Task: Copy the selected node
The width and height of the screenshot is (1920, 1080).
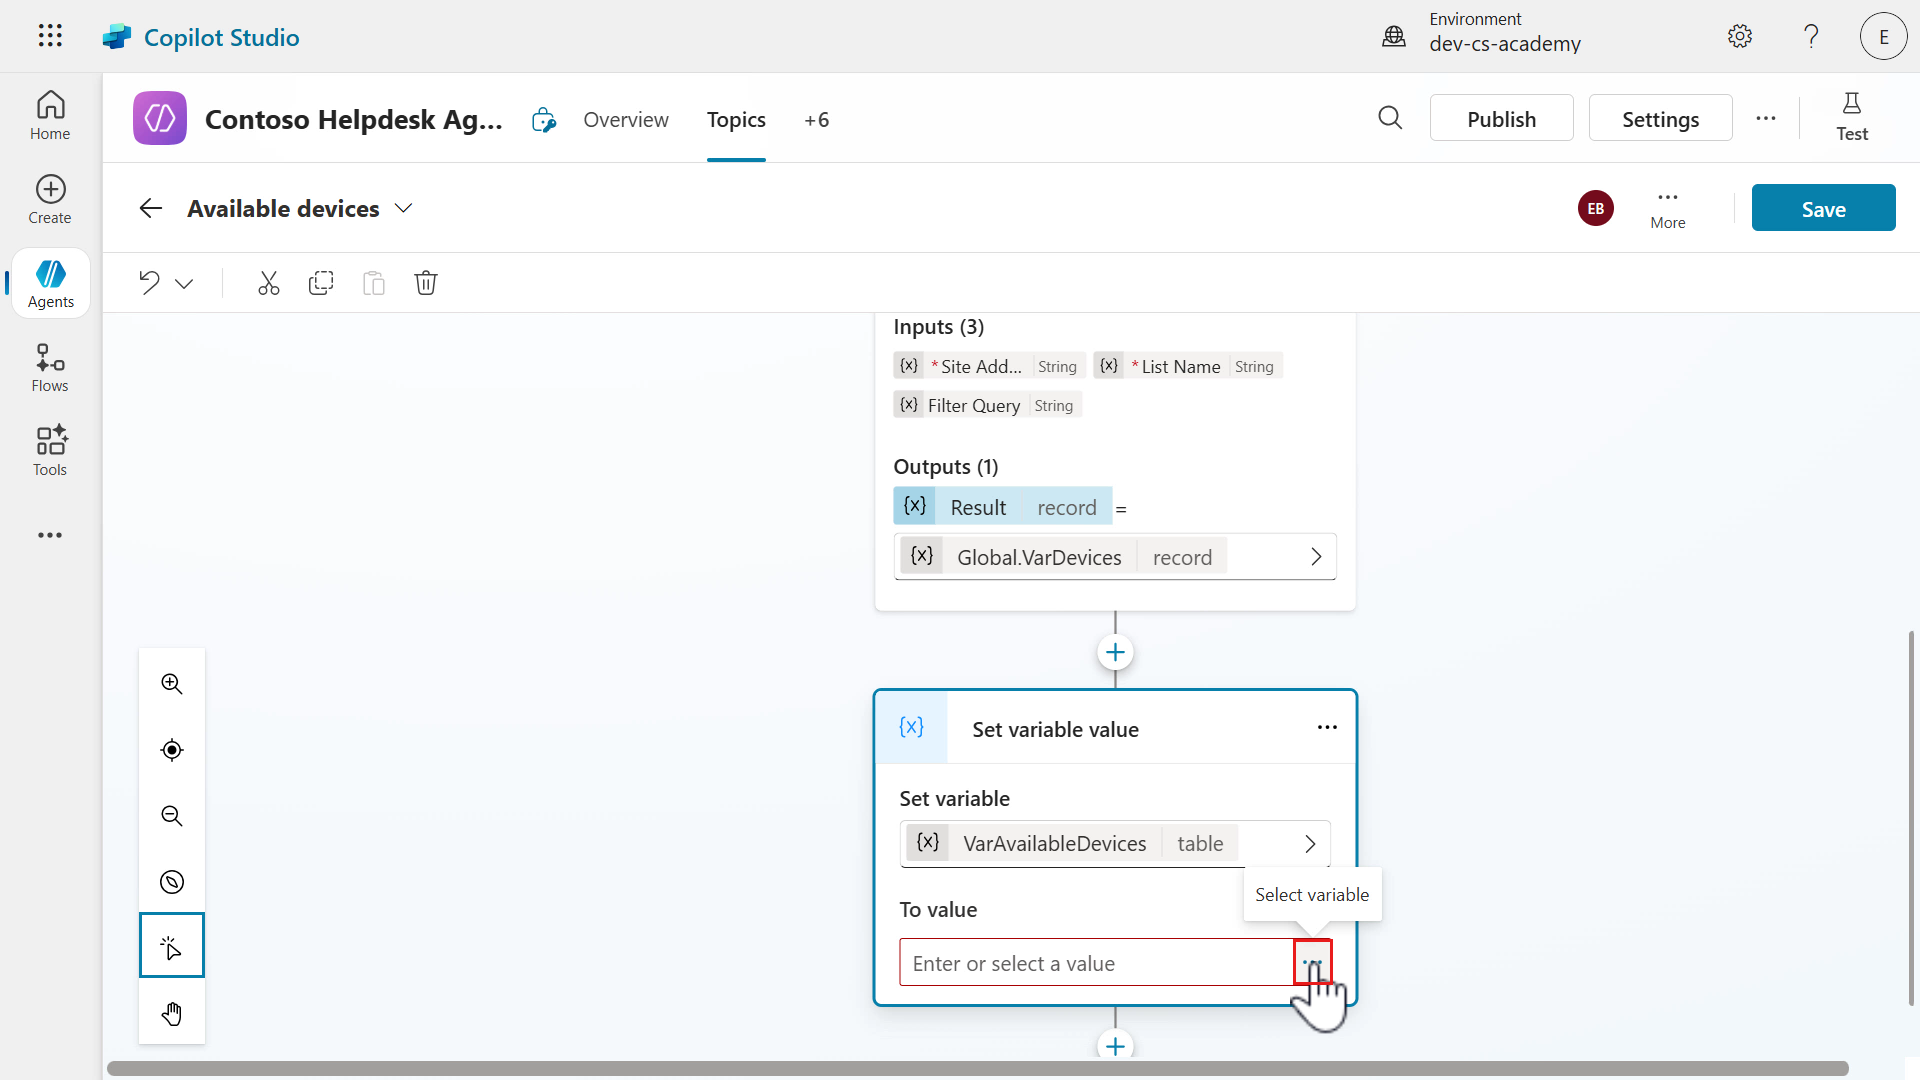Action: point(321,283)
